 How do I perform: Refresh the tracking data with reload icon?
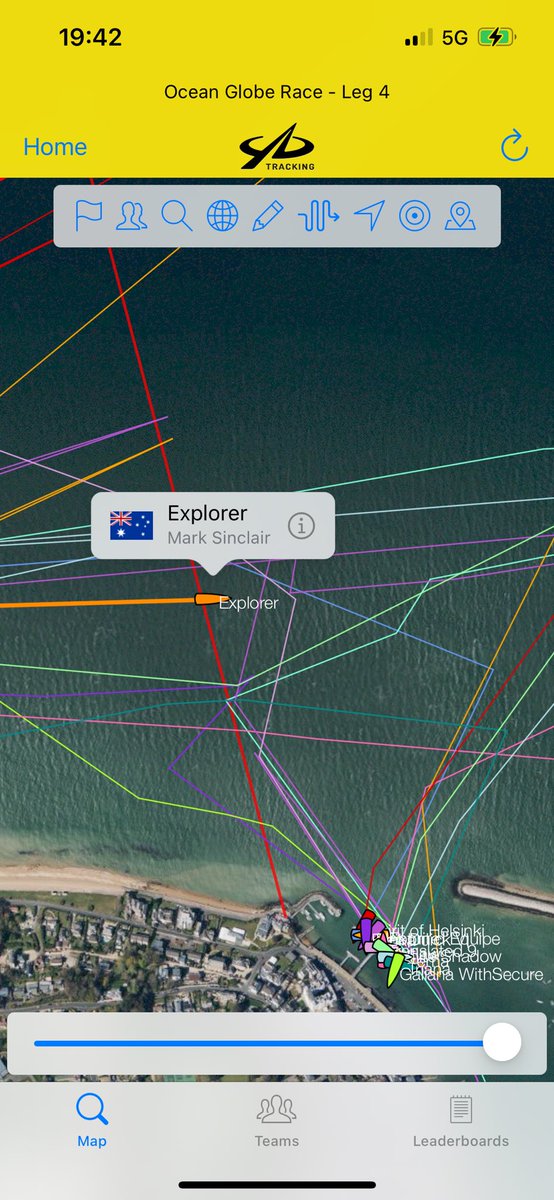click(x=513, y=147)
